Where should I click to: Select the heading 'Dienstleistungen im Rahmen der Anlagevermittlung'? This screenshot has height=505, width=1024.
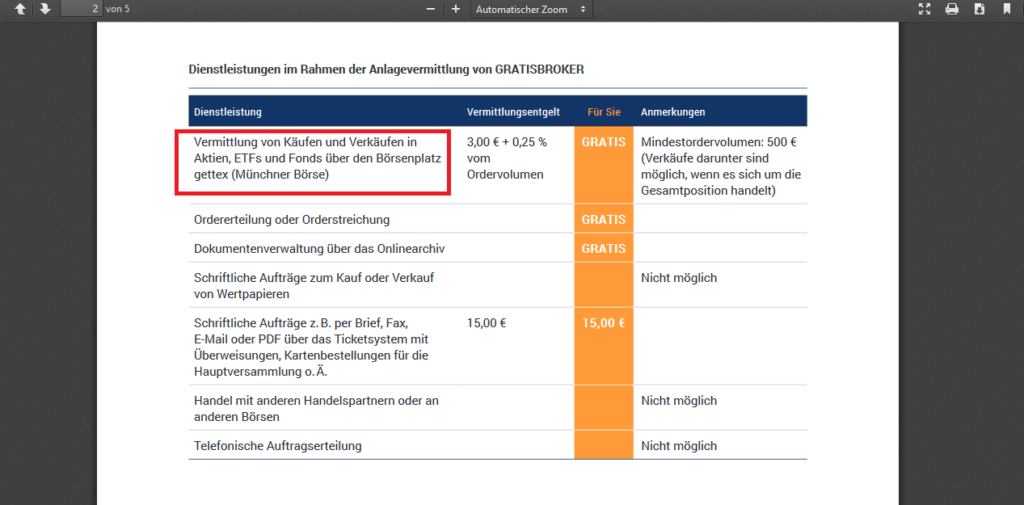(x=386, y=69)
